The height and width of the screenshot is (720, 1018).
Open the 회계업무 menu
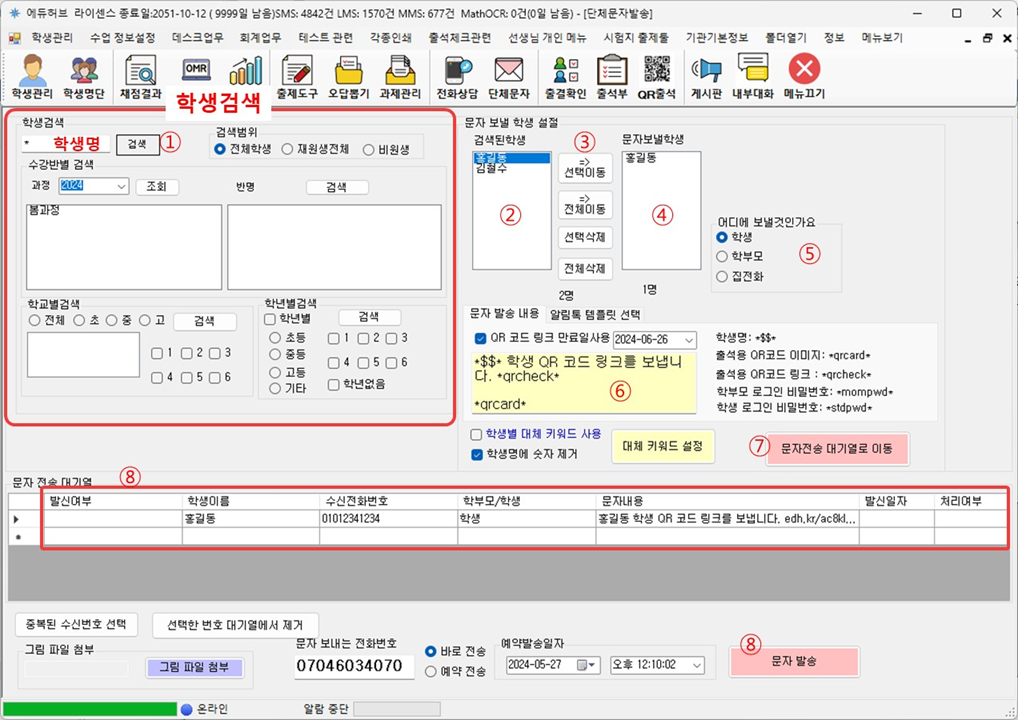(x=255, y=38)
